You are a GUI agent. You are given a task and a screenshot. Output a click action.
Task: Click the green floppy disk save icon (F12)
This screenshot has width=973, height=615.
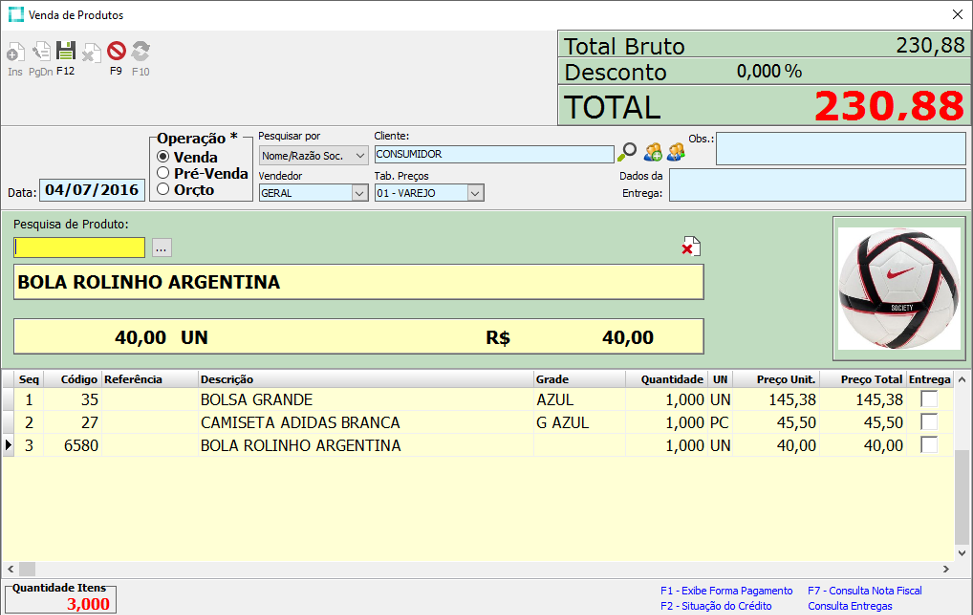tap(66, 52)
